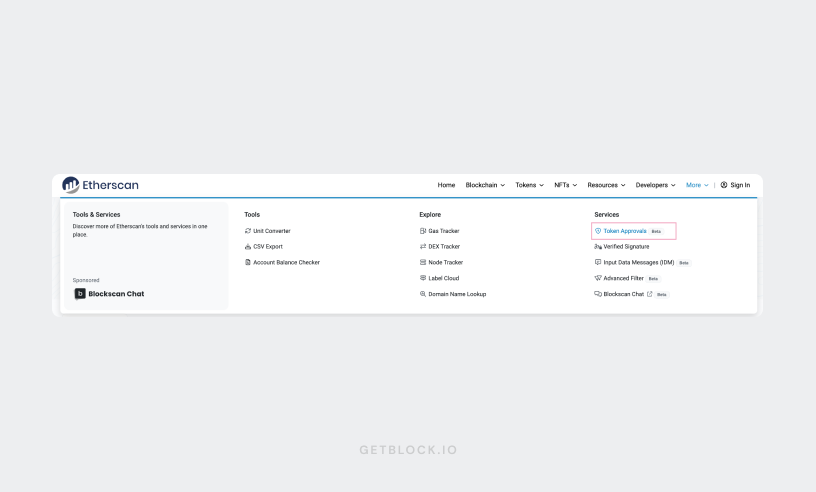Open the DEX Tracker page

click(444, 246)
